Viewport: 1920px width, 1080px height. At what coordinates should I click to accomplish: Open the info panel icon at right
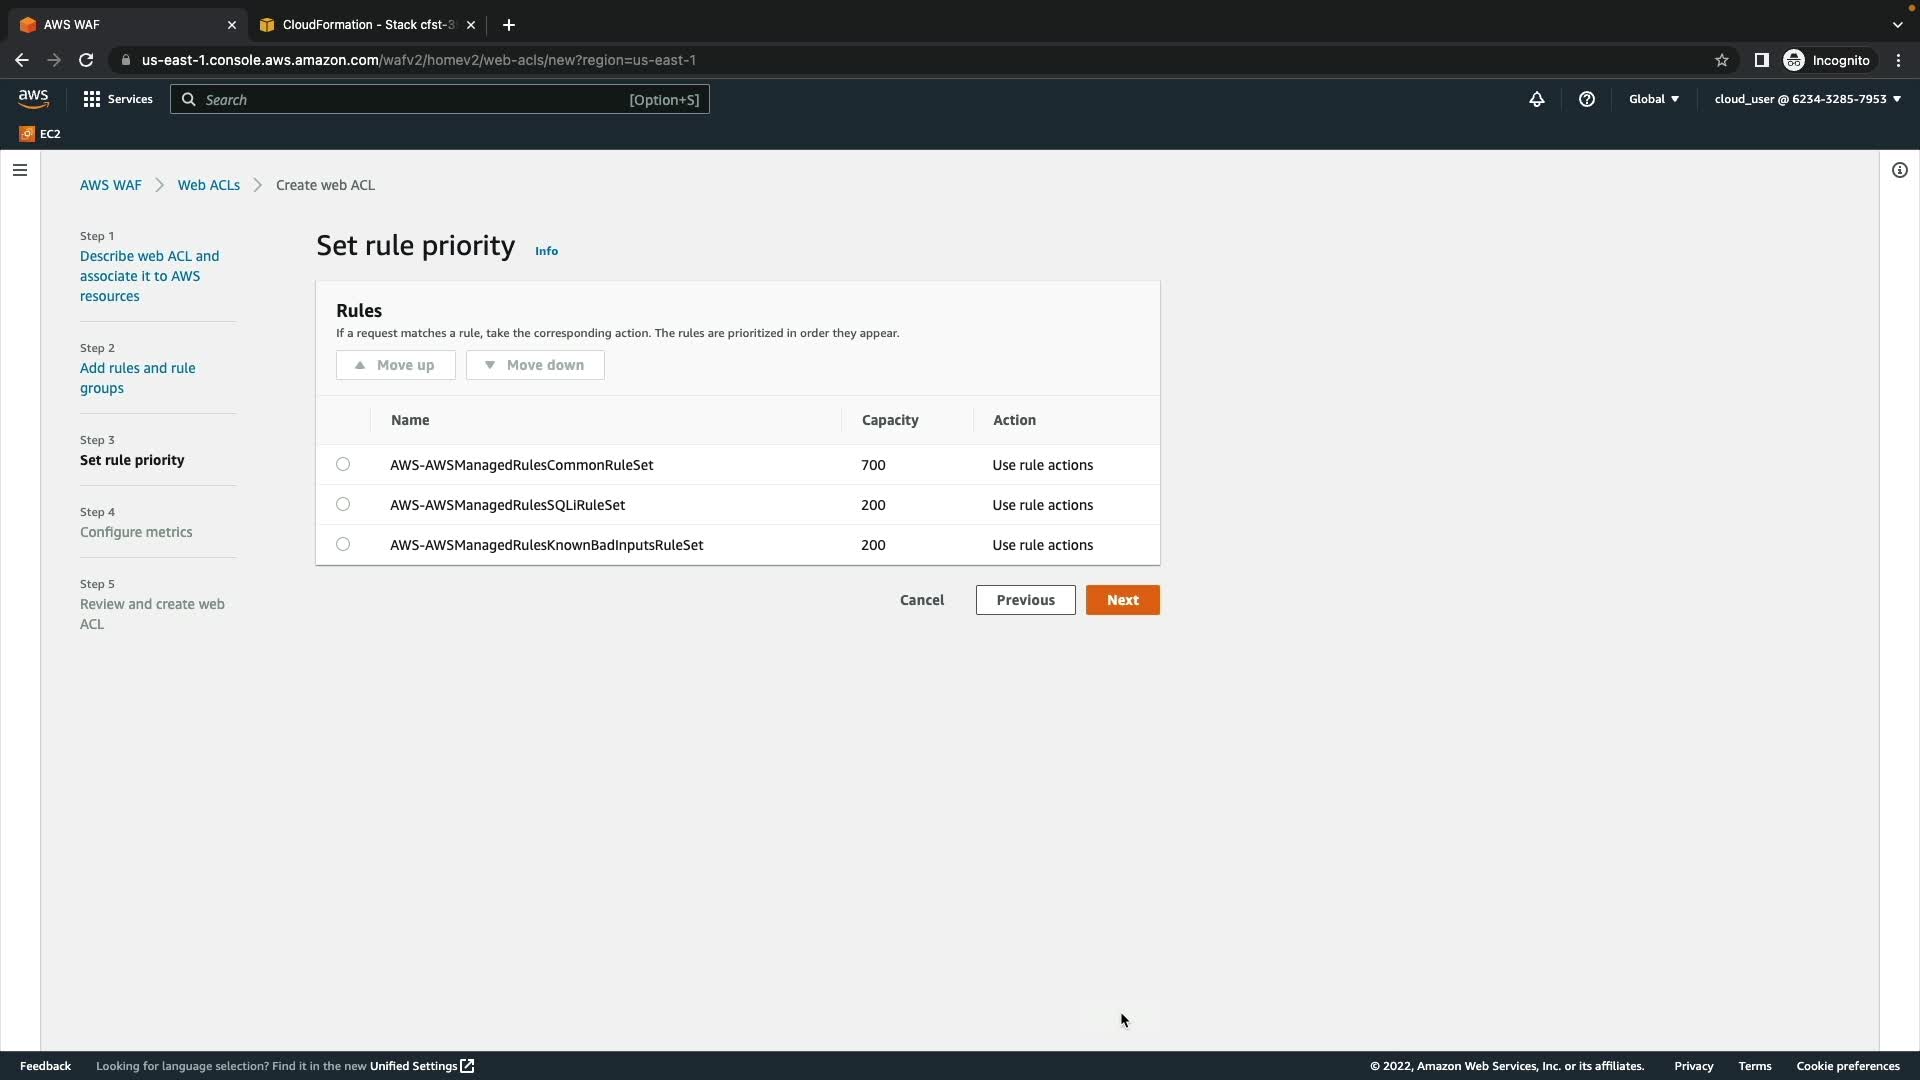pyautogui.click(x=1899, y=170)
